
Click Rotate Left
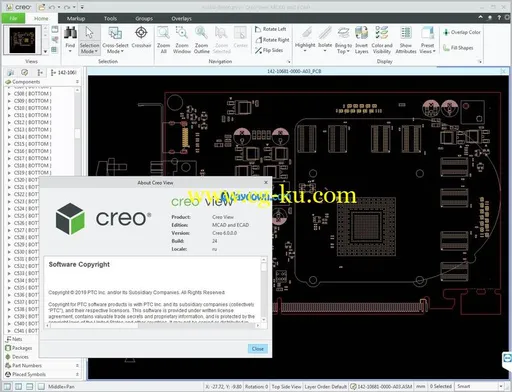point(271,29)
